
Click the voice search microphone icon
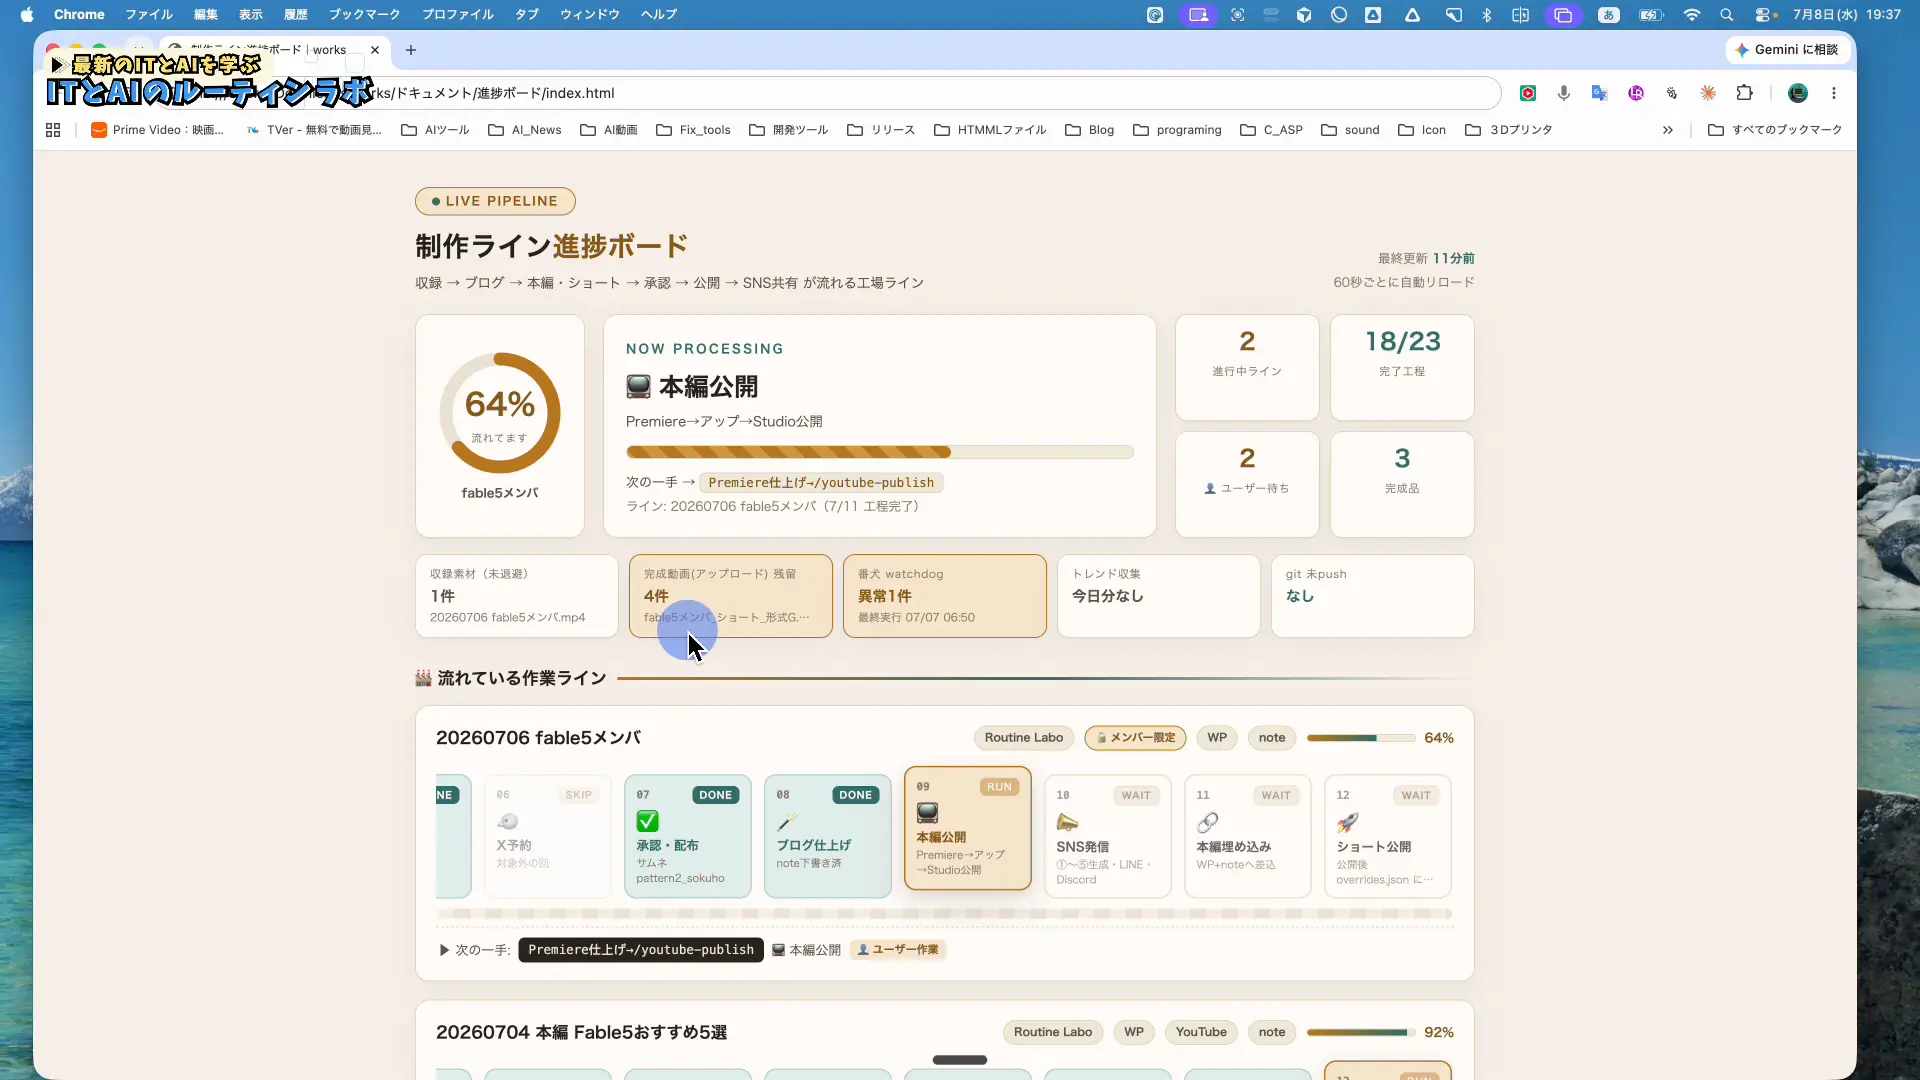tap(1564, 93)
